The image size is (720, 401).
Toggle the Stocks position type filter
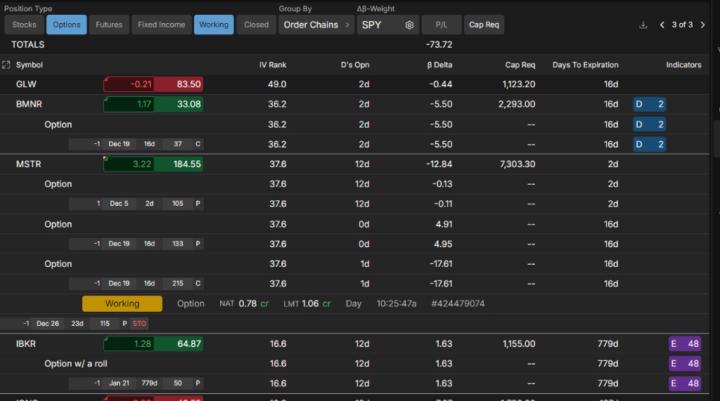(24, 24)
